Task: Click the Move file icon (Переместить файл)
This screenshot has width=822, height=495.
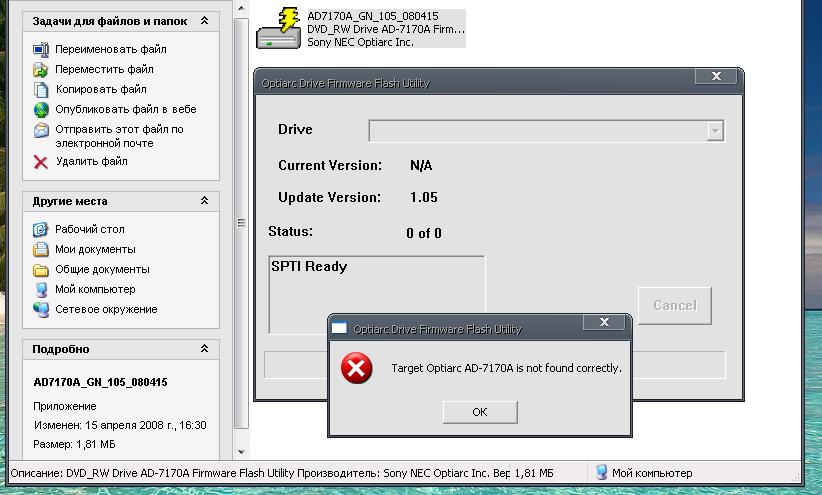Action: [x=41, y=69]
